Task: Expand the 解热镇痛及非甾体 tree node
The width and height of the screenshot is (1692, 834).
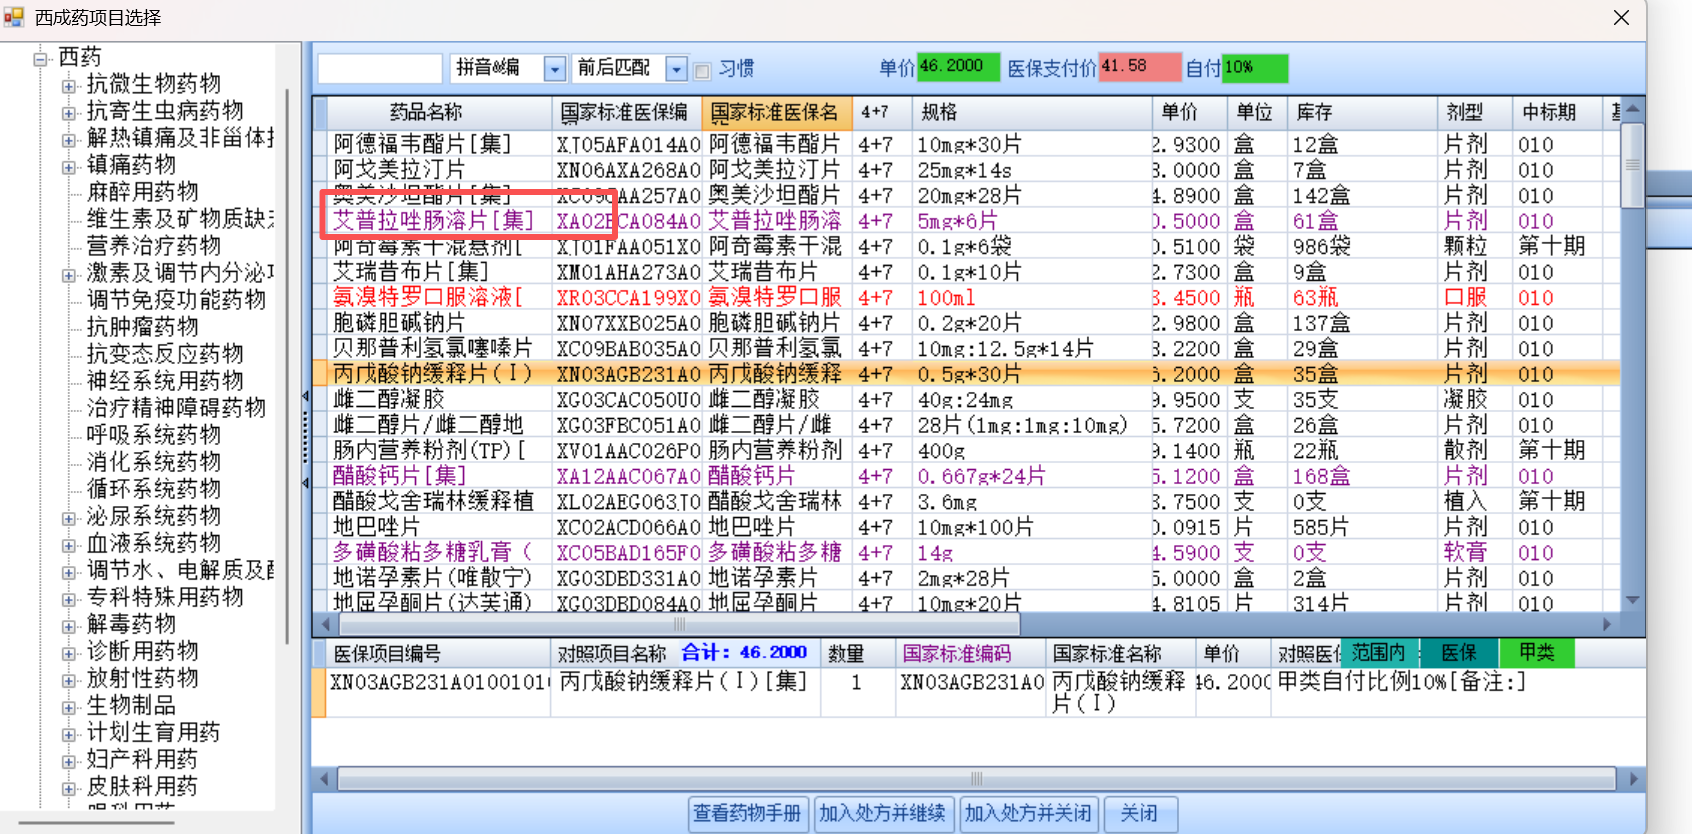Action: click(x=69, y=140)
